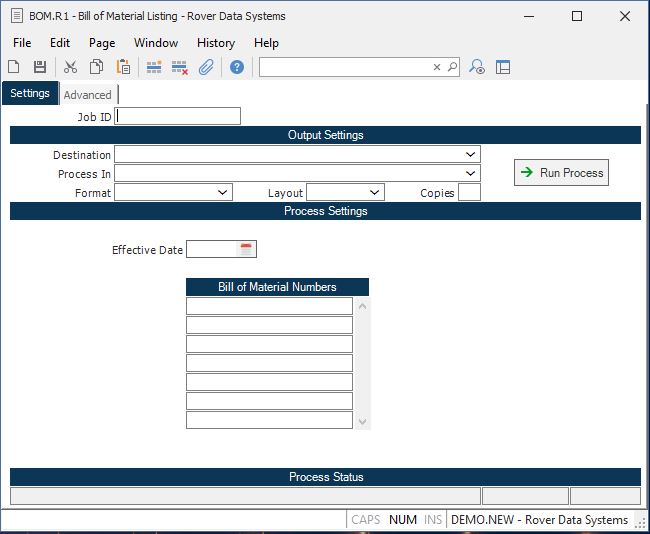Image resolution: width=650 pixels, height=534 pixels.
Task: Expand the Destination dropdown
Action: click(x=470, y=155)
